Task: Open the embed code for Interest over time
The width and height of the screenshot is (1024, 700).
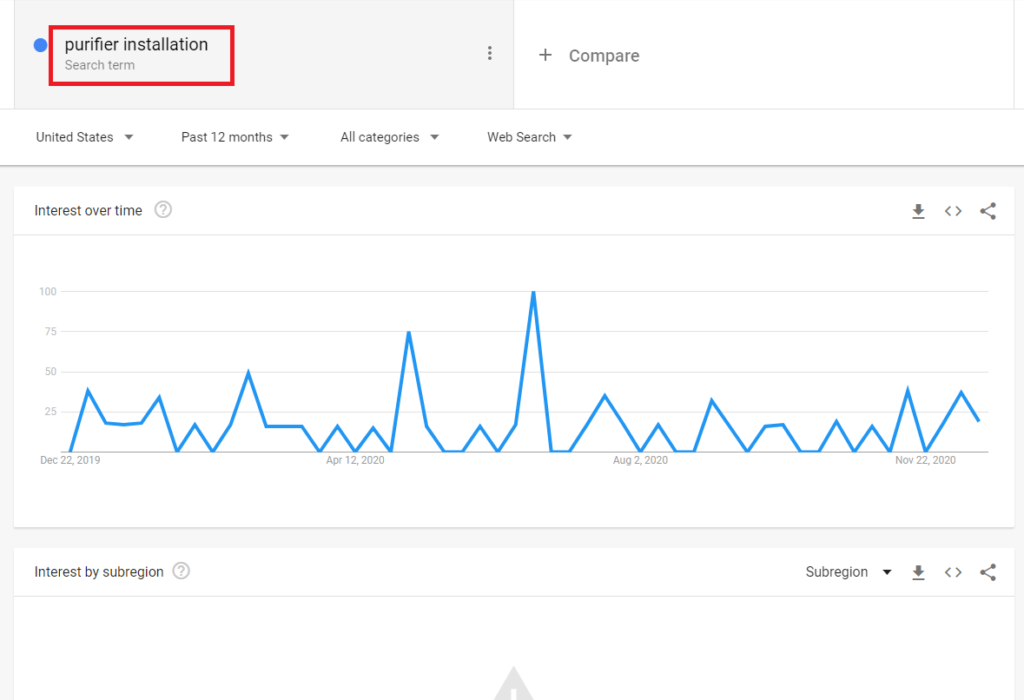Action: click(953, 211)
